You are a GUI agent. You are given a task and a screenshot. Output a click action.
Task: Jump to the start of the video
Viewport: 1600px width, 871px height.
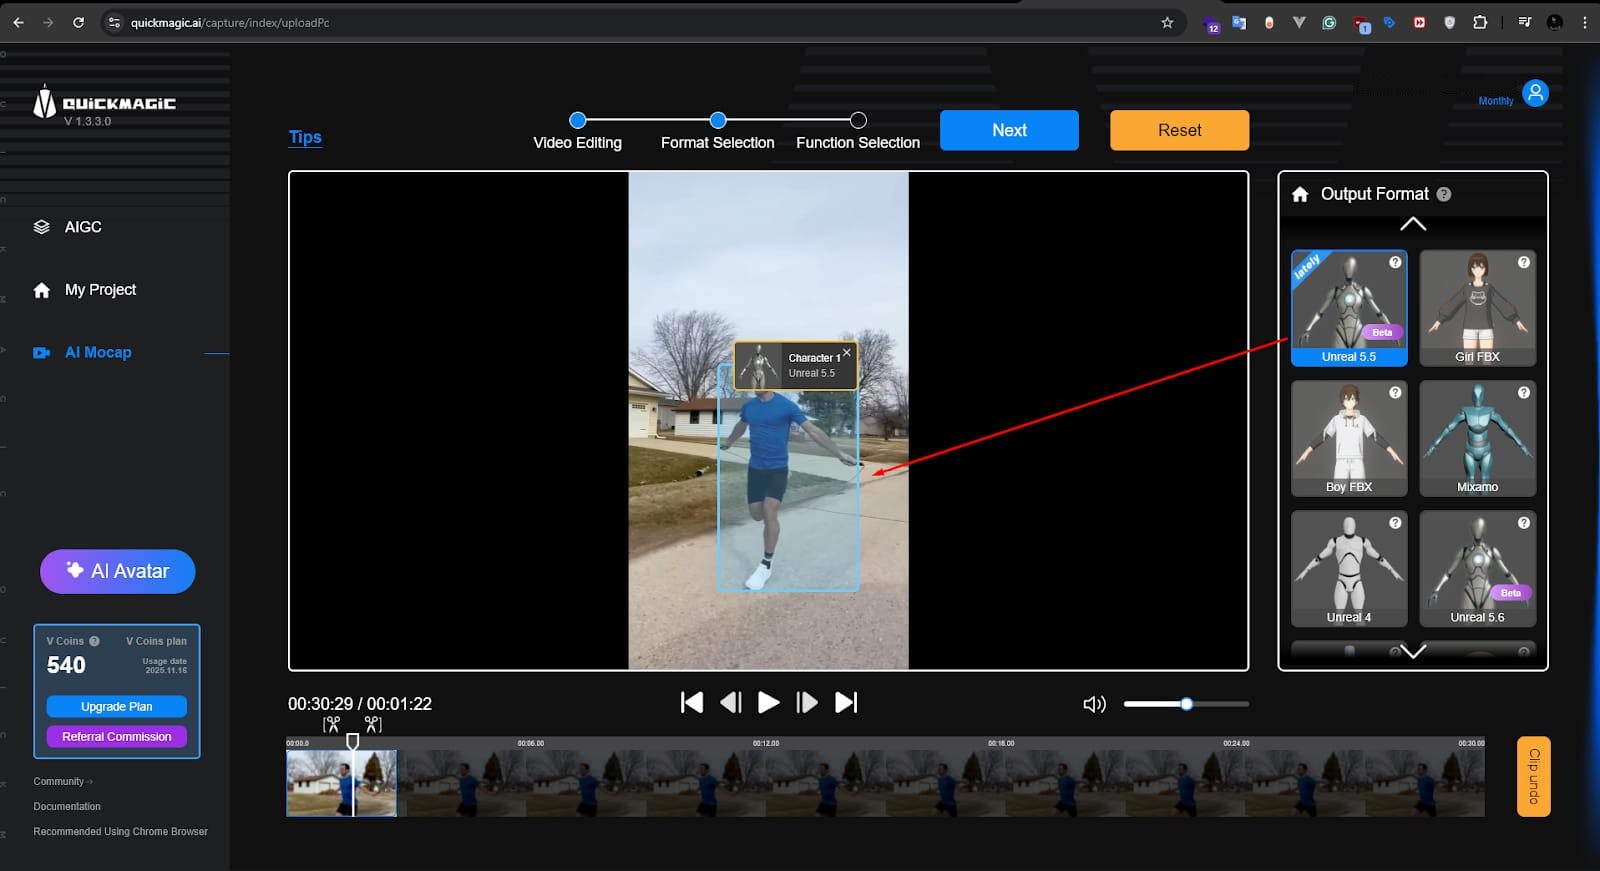pyautogui.click(x=691, y=702)
